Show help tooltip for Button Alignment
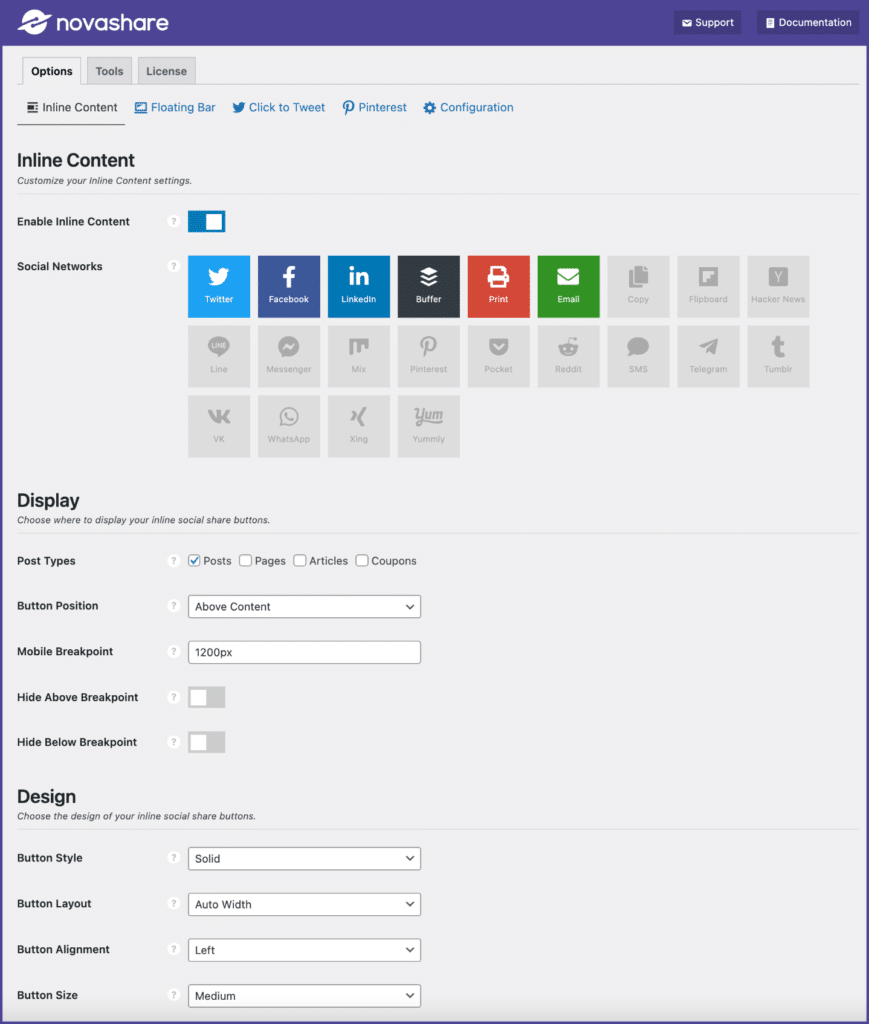This screenshot has height=1024, width=869. (x=173, y=950)
